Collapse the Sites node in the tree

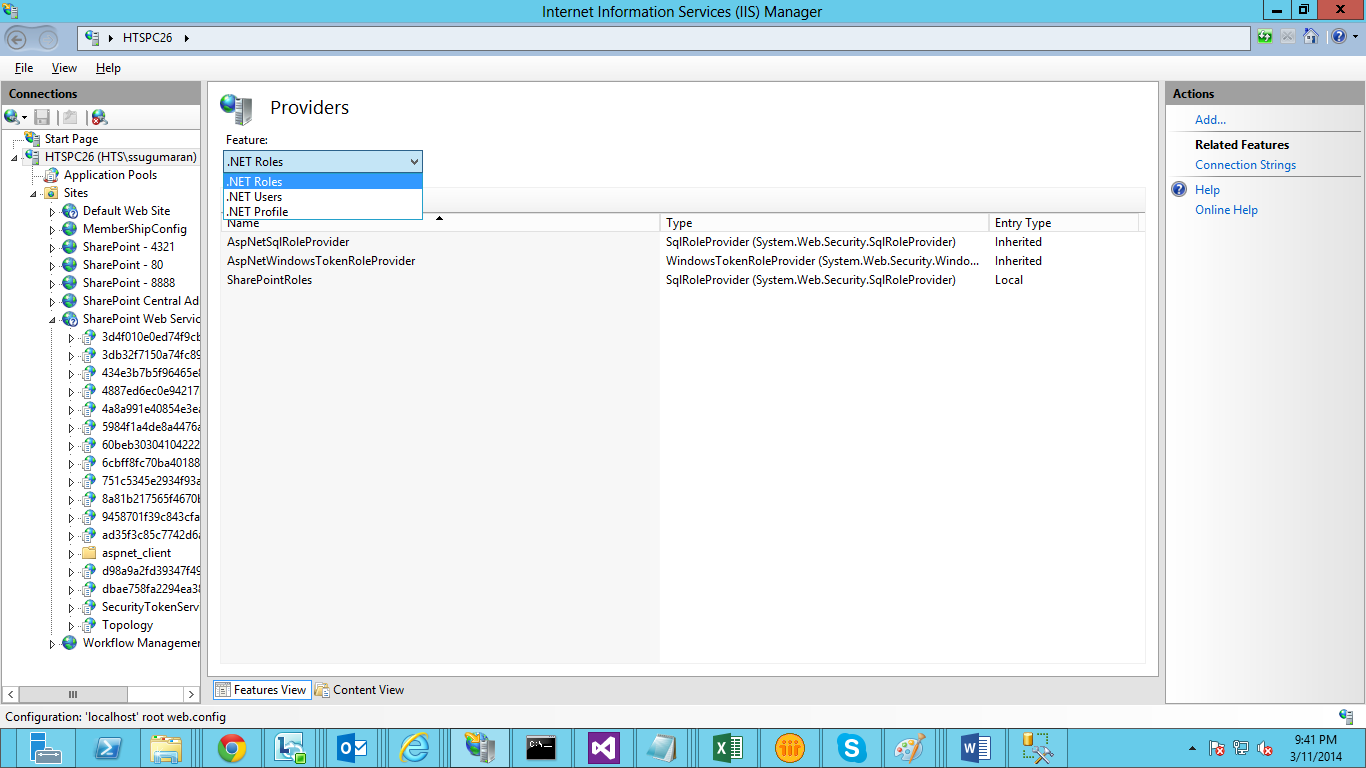[x=33, y=194]
